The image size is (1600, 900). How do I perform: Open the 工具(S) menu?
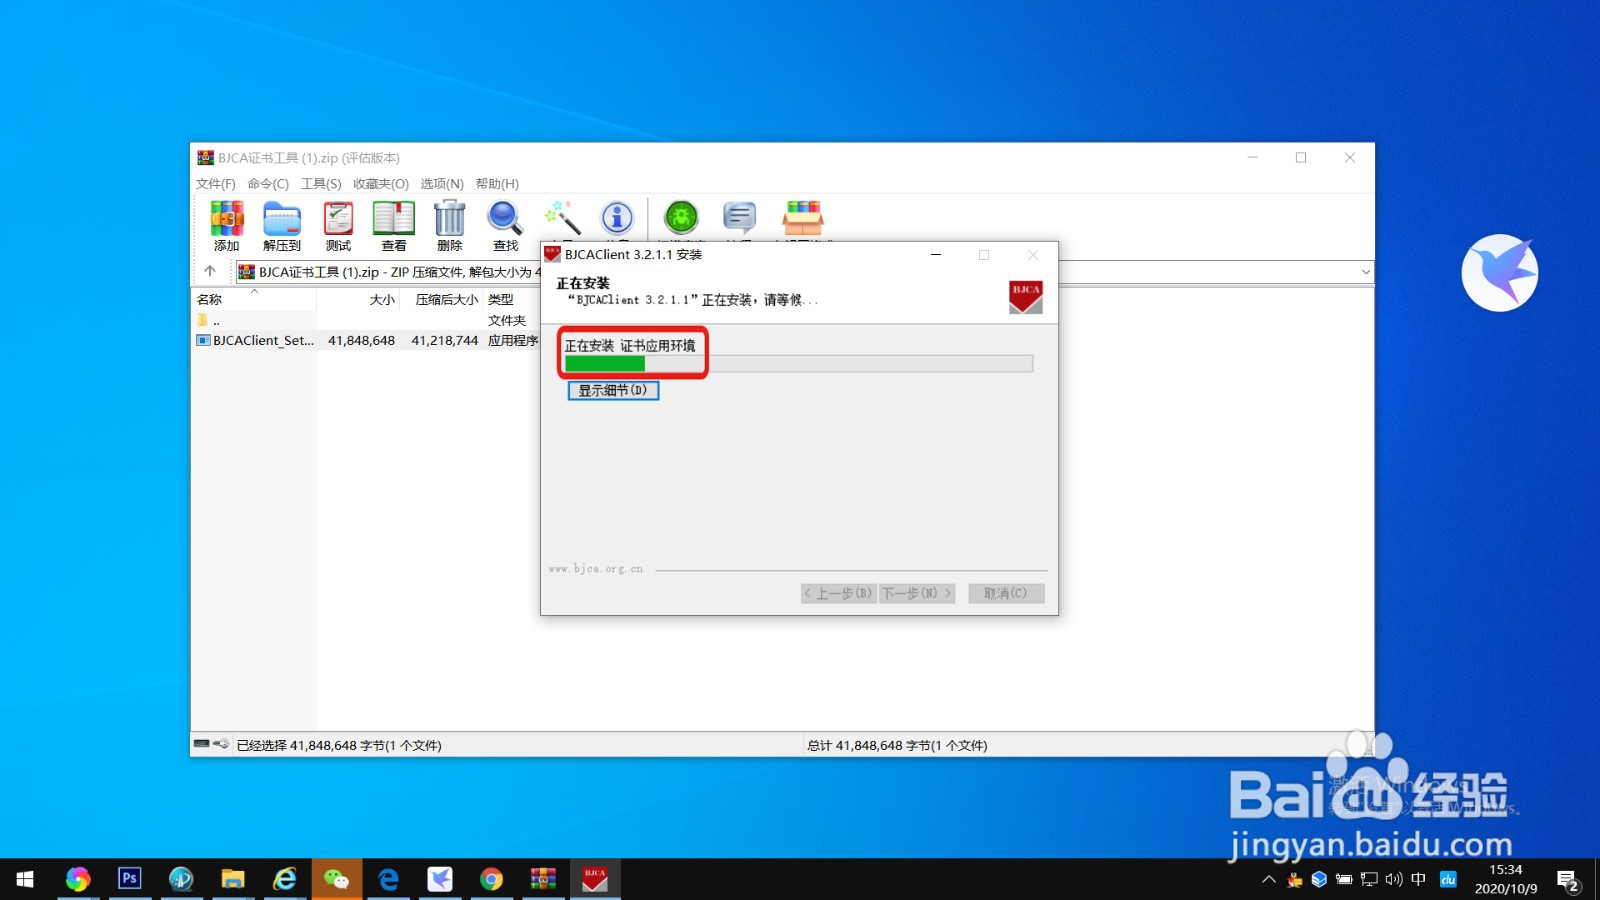tap(321, 184)
